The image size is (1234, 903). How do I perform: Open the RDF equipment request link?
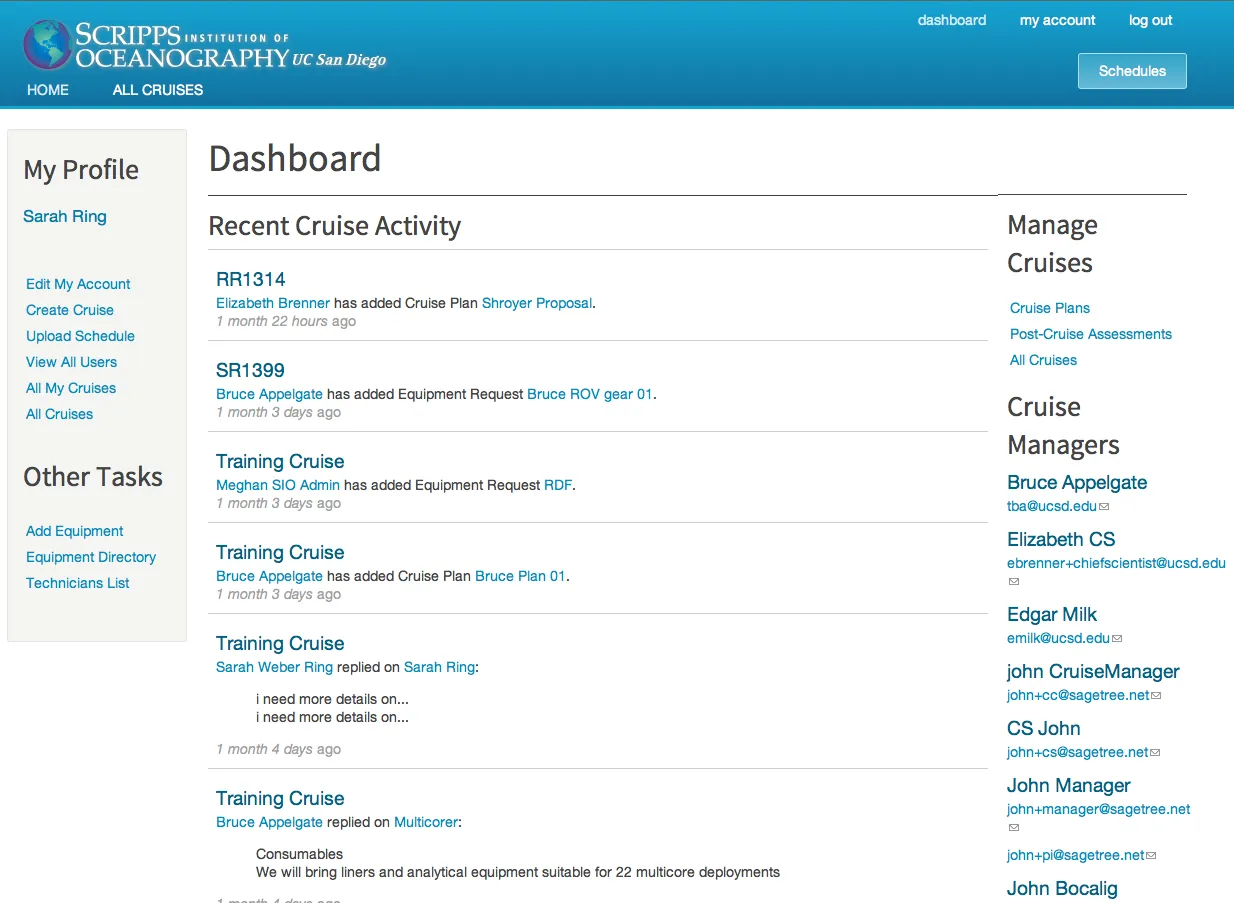558,485
